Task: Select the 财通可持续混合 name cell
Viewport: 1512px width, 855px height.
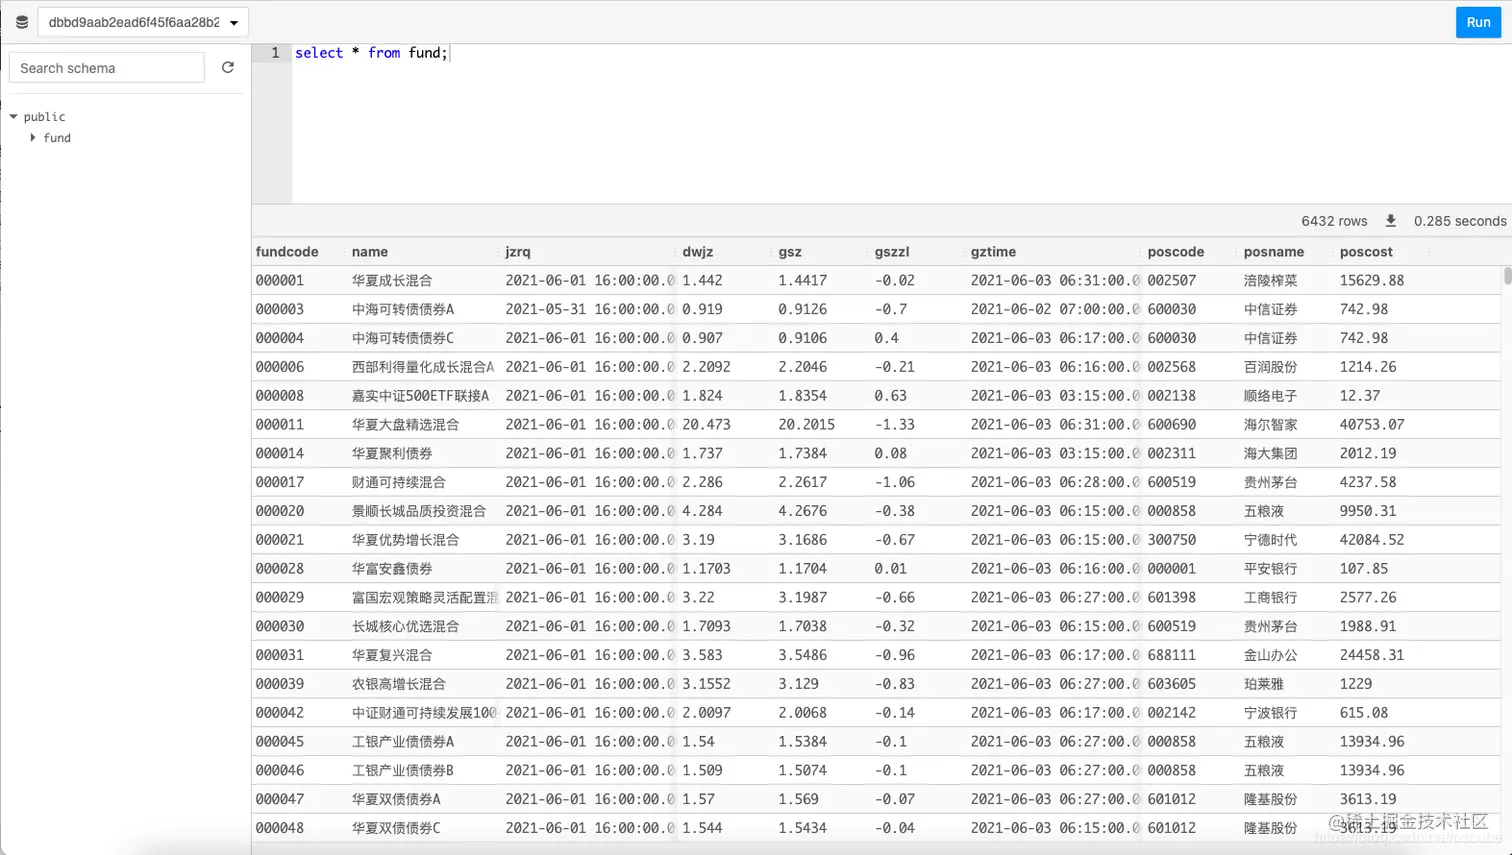Action: pos(398,482)
